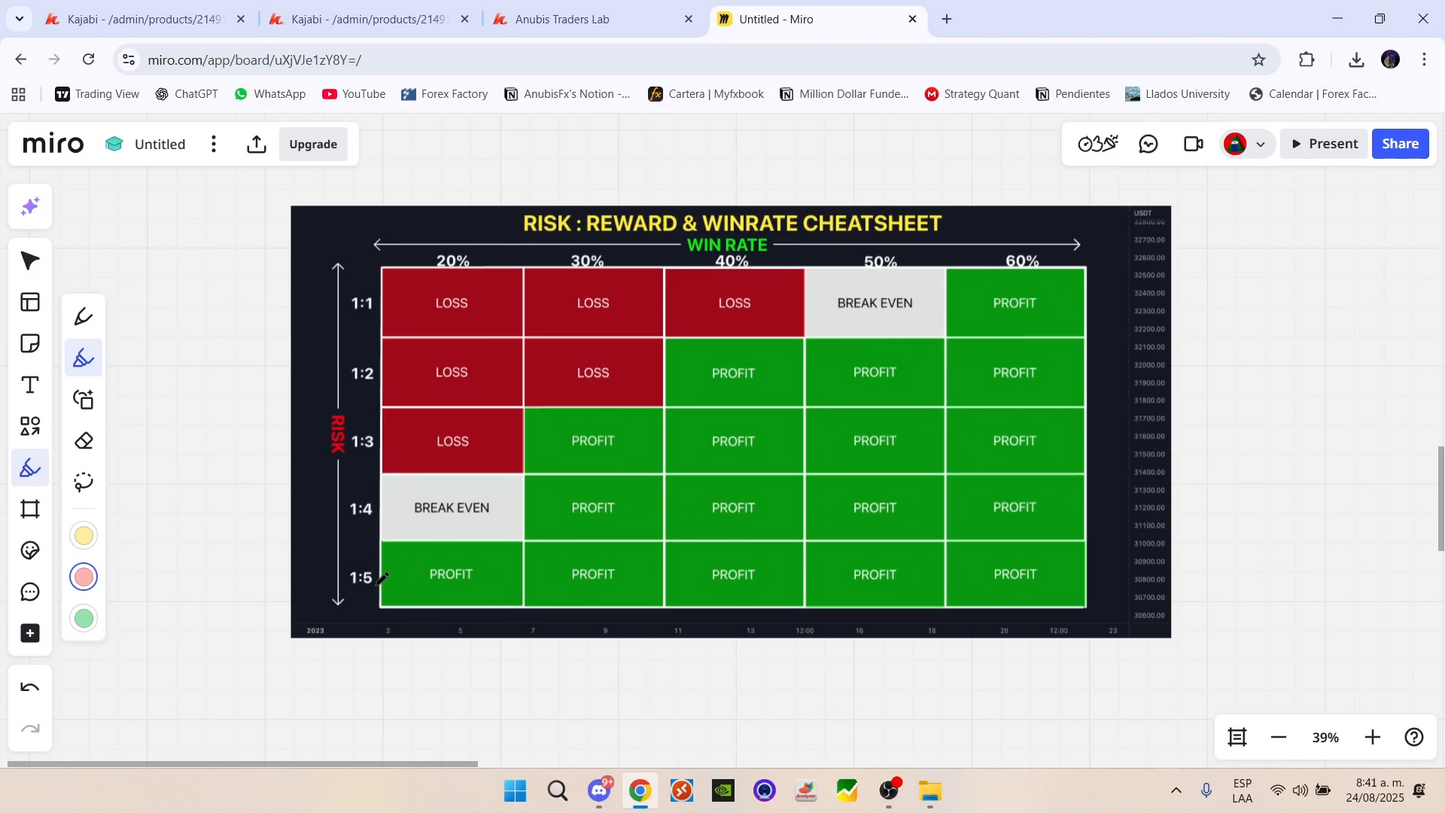Select the pen drawing tool in sidebar
The height and width of the screenshot is (813, 1445).
[x=30, y=468]
